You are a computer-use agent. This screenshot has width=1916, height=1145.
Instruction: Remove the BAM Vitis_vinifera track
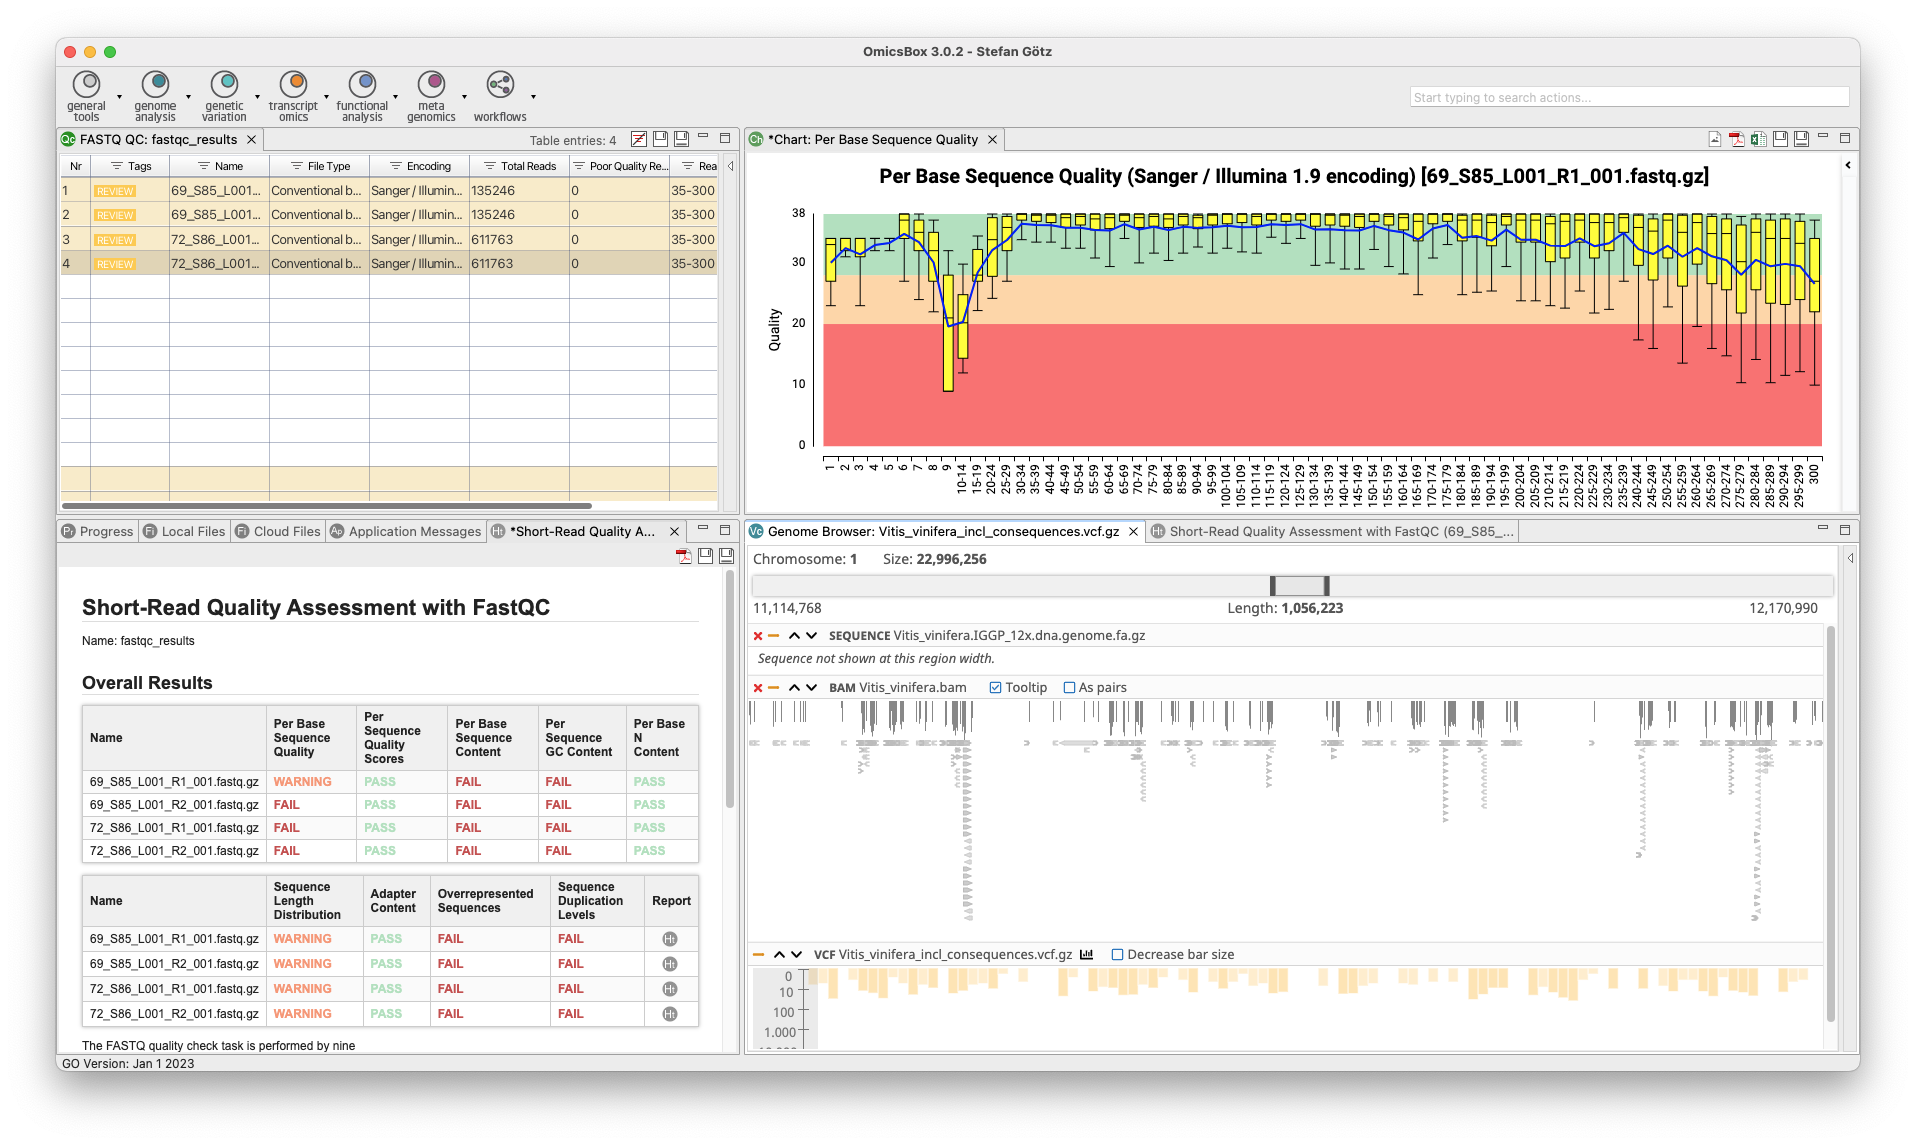[758, 688]
